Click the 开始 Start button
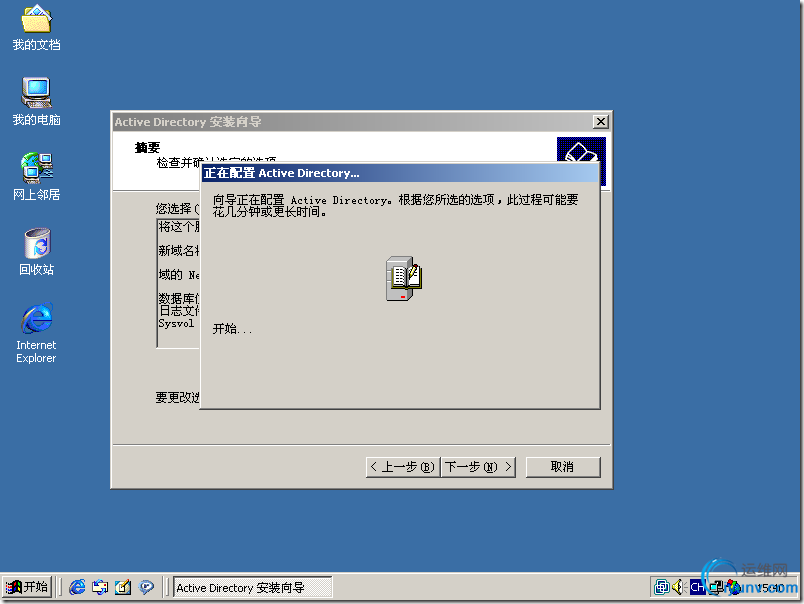Image resolution: width=804 pixels, height=604 pixels. [27, 587]
